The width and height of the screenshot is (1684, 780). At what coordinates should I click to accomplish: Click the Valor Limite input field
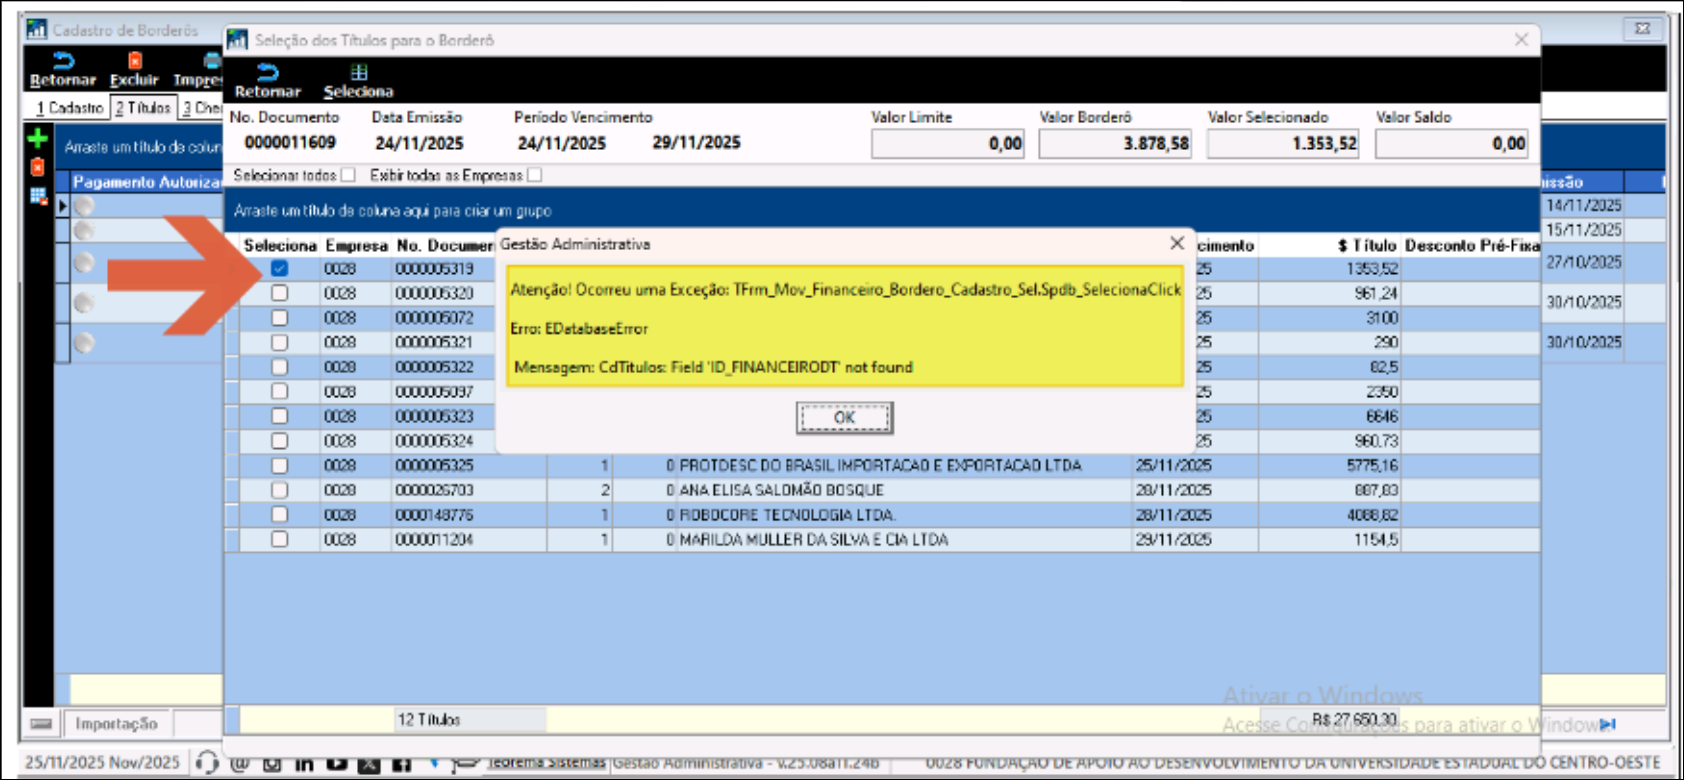tap(948, 144)
